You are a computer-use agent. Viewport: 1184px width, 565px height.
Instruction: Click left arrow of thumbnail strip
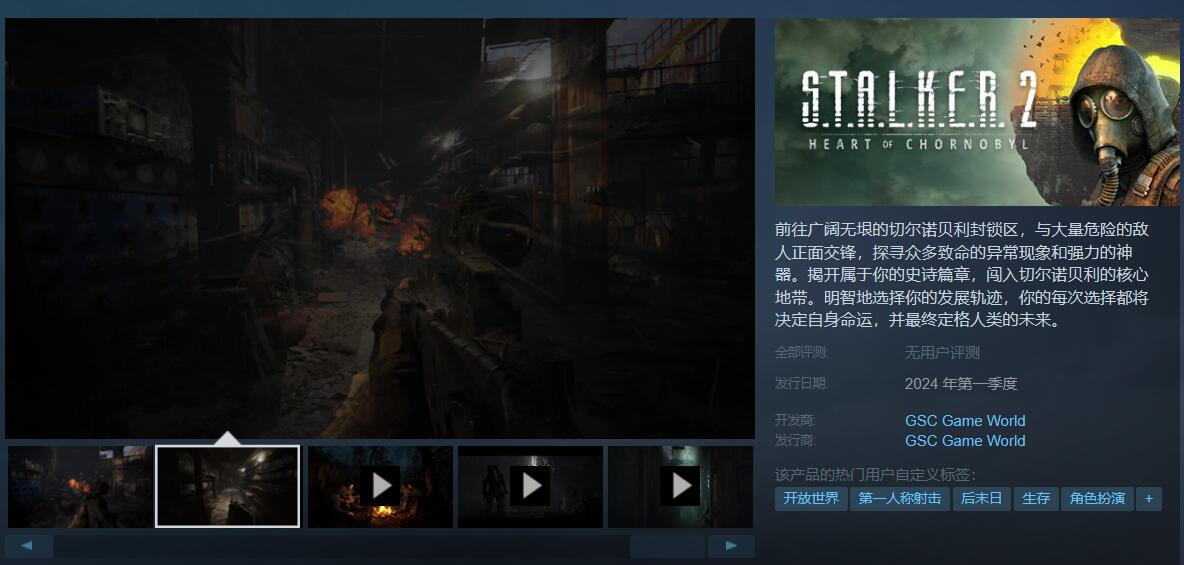click(28, 546)
